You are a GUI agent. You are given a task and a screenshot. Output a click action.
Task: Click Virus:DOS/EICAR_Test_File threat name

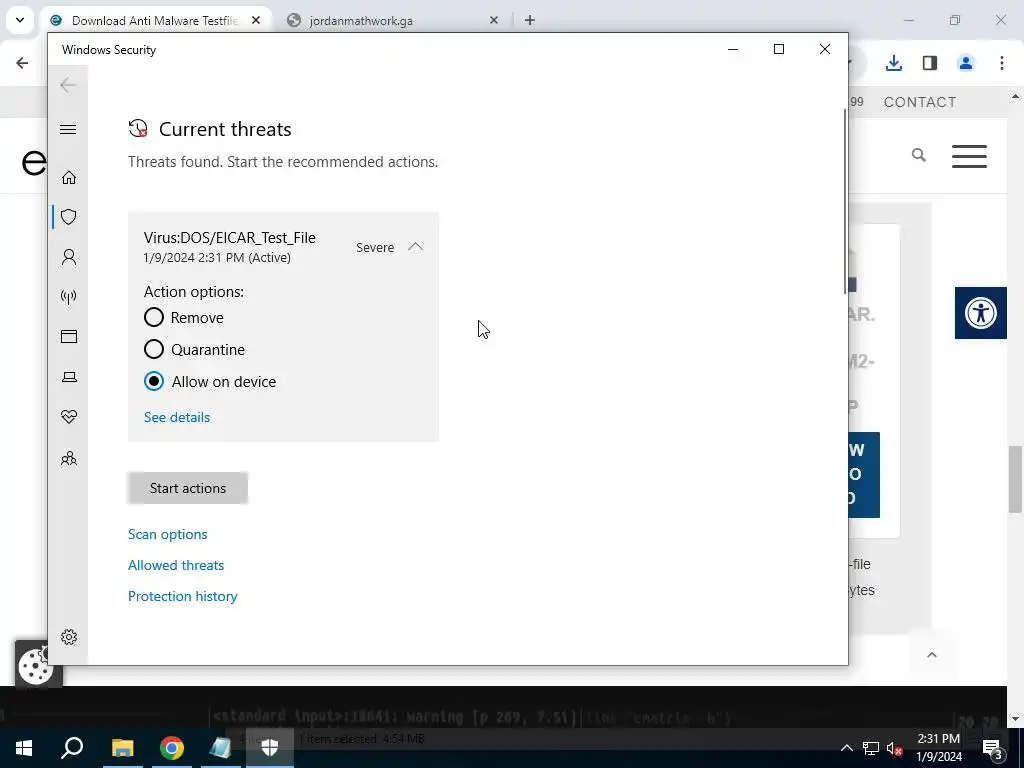[x=230, y=238]
